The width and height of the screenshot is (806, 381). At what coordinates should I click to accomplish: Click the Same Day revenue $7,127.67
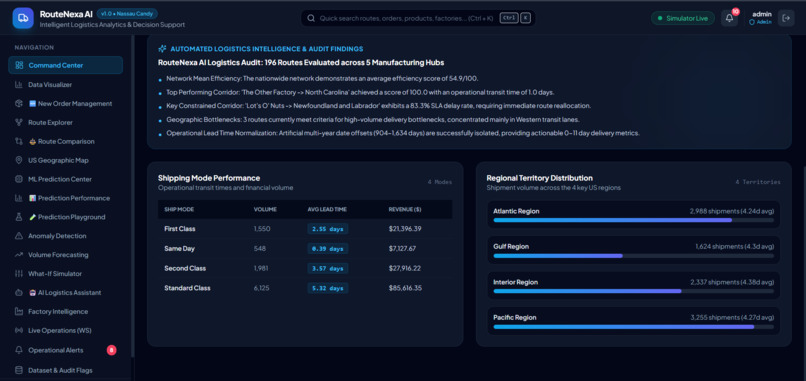coord(402,249)
